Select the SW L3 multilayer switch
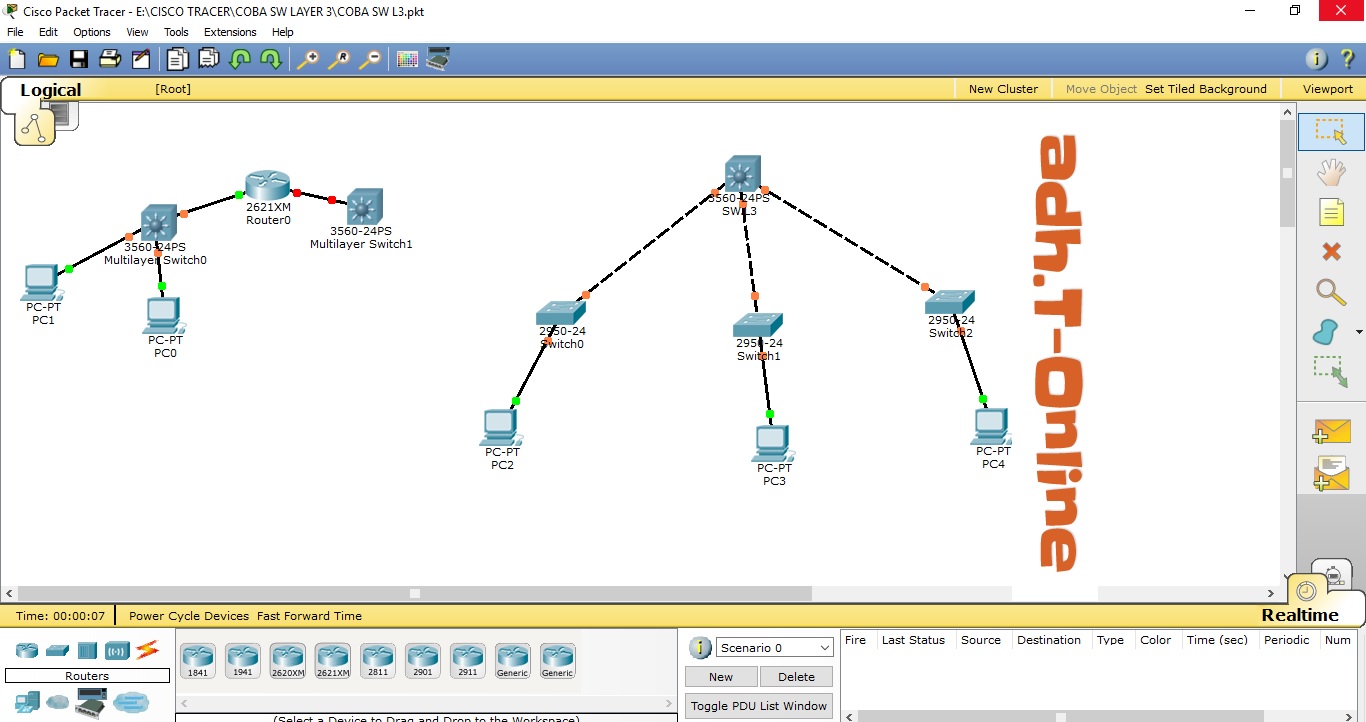The height and width of the screenshot is (722, 1366). (741, 174)
